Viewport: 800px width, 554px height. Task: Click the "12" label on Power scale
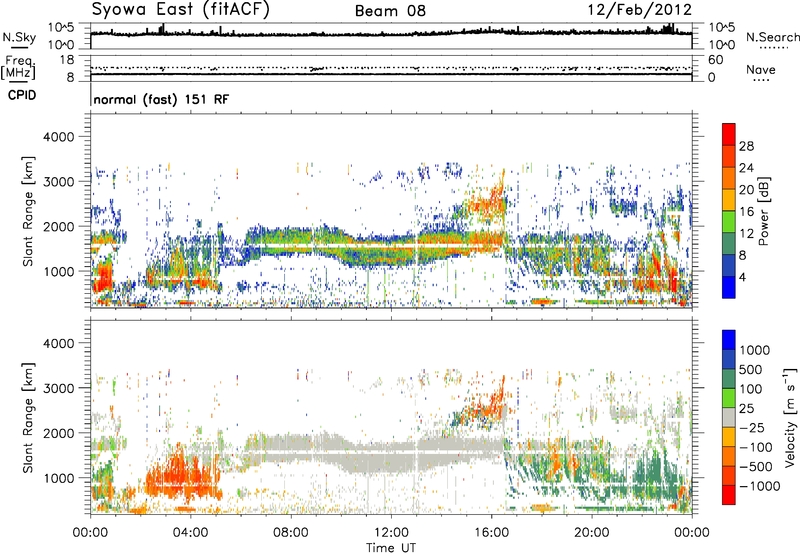click(746, 234)
